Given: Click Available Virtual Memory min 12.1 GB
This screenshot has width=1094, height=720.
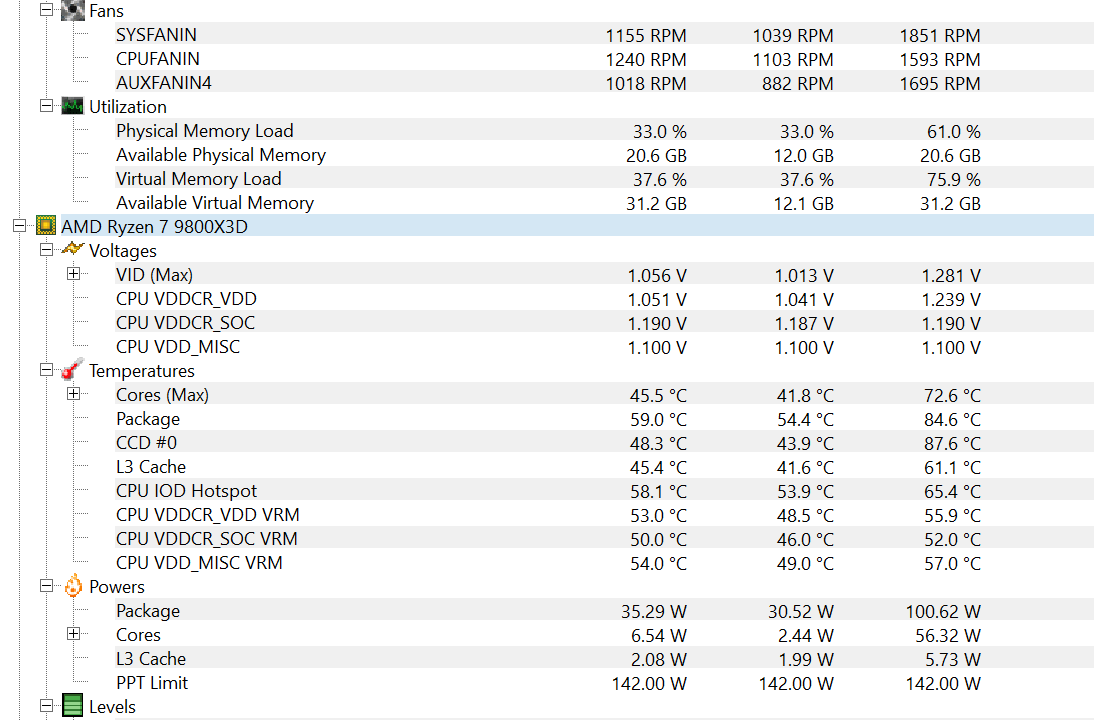Looking at the screenshot, I should coord(804,204).
